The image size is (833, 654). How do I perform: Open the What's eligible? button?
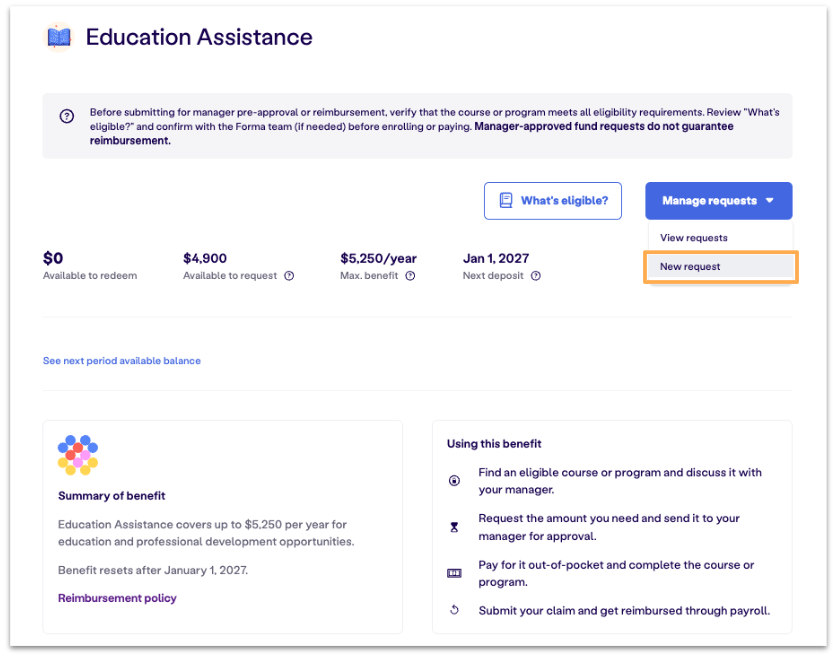(552, 201)
